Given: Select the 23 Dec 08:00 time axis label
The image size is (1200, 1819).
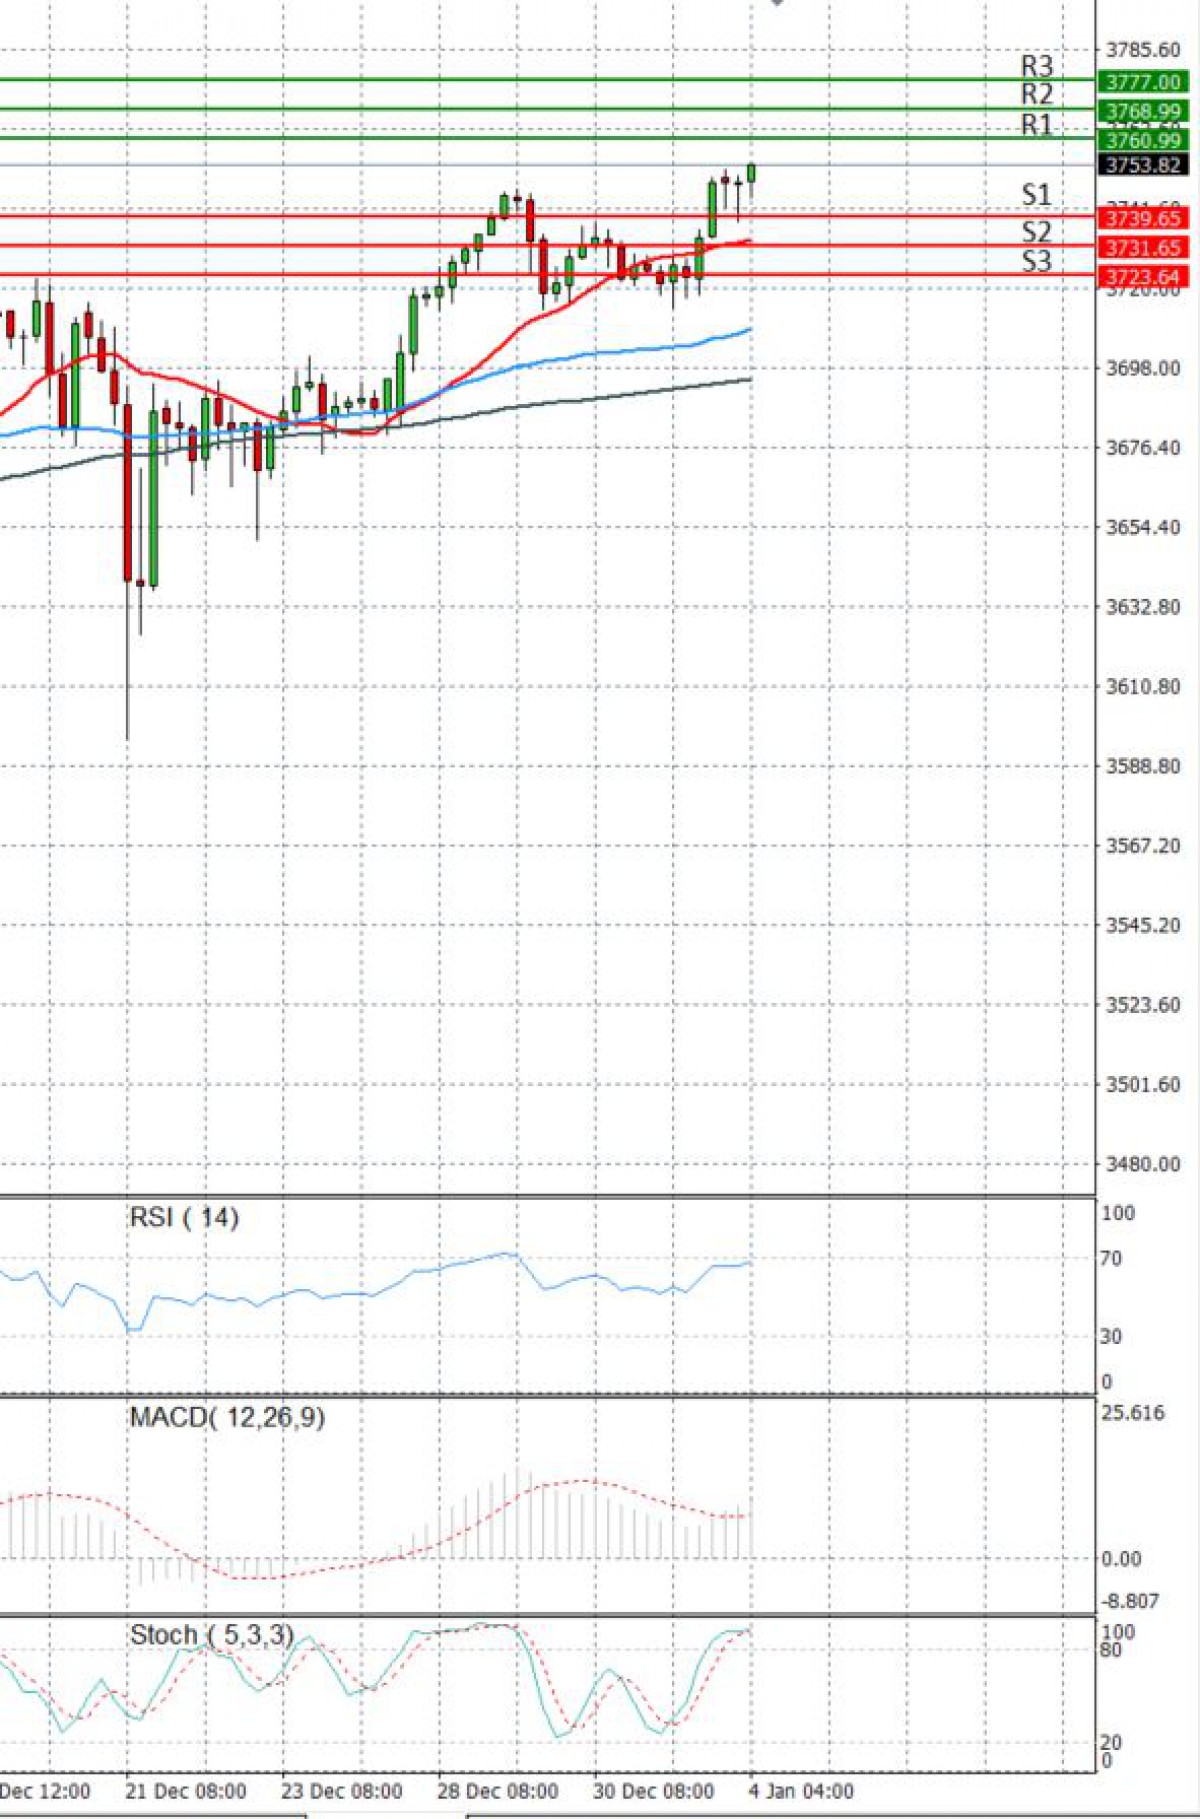Looking at the screenshot, I should pyautogui.click(x=342, y=1790).
